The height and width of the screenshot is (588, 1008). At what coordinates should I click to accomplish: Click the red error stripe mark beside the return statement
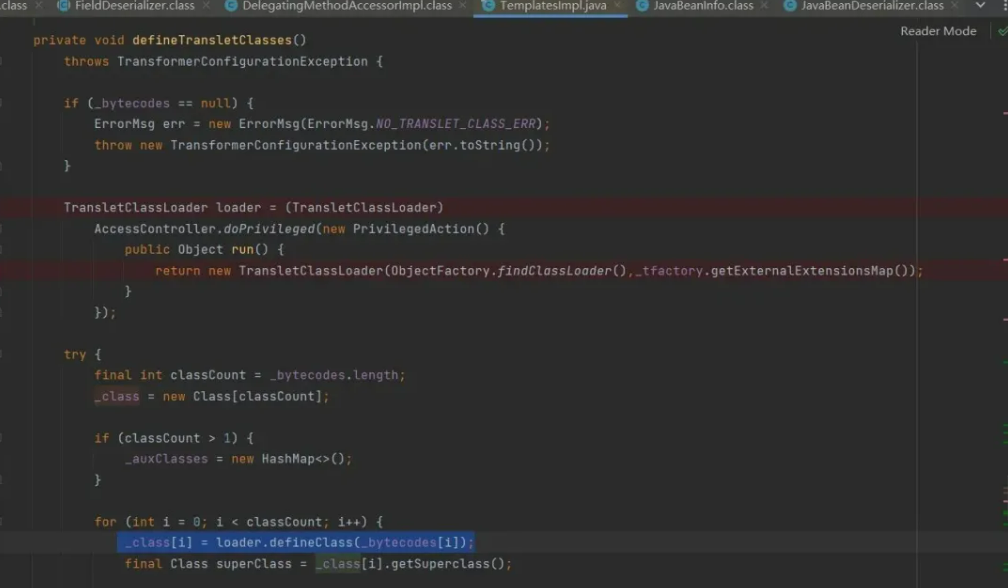(1005, 260)
